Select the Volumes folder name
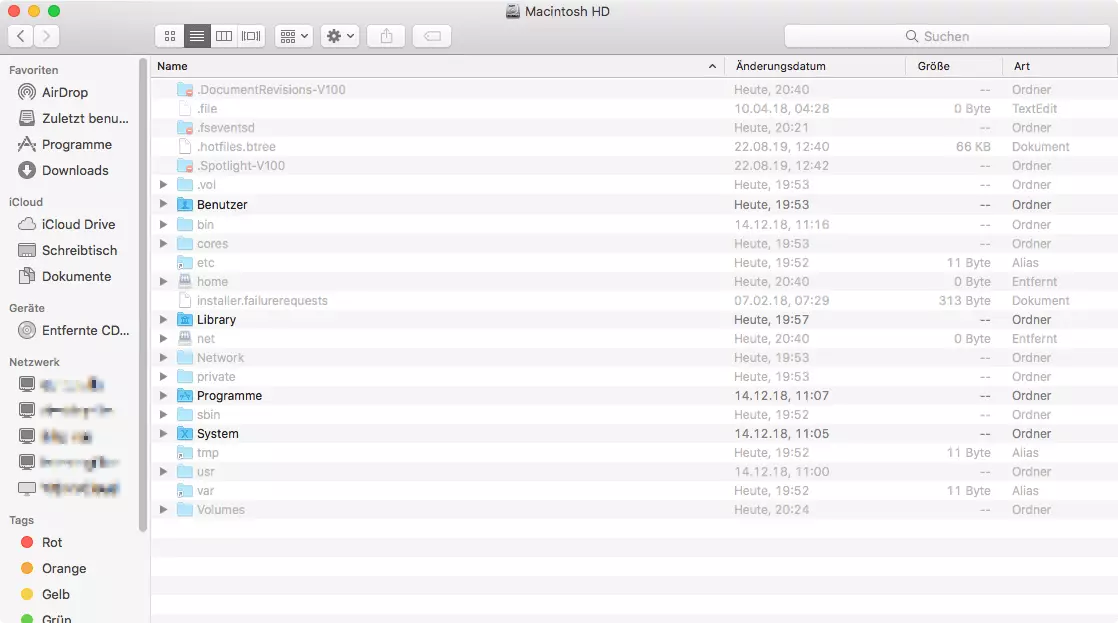This screenshot has height=623, width=1118. (220, 510)
